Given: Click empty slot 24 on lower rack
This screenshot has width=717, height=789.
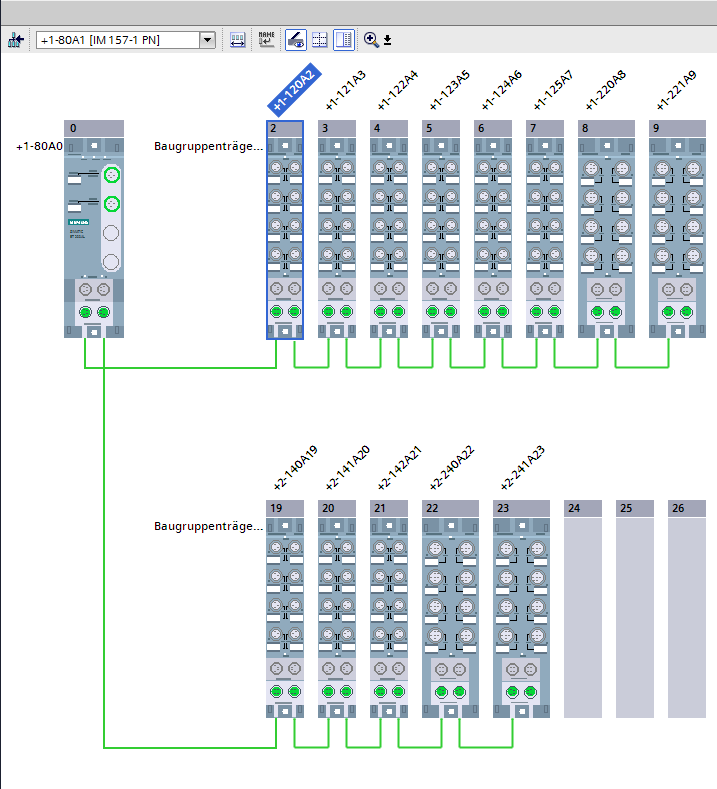Looking at the screenshot, I should [x=581, y=615].
